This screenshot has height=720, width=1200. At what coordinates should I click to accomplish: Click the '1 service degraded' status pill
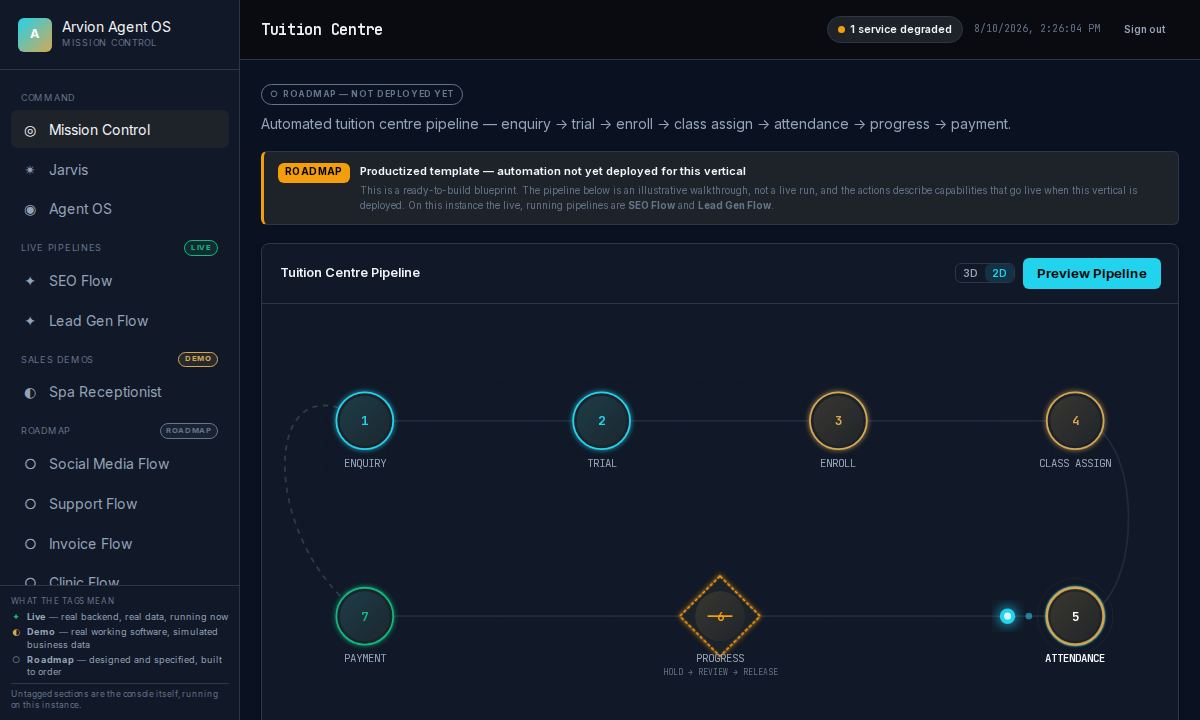tap(895, 29)
